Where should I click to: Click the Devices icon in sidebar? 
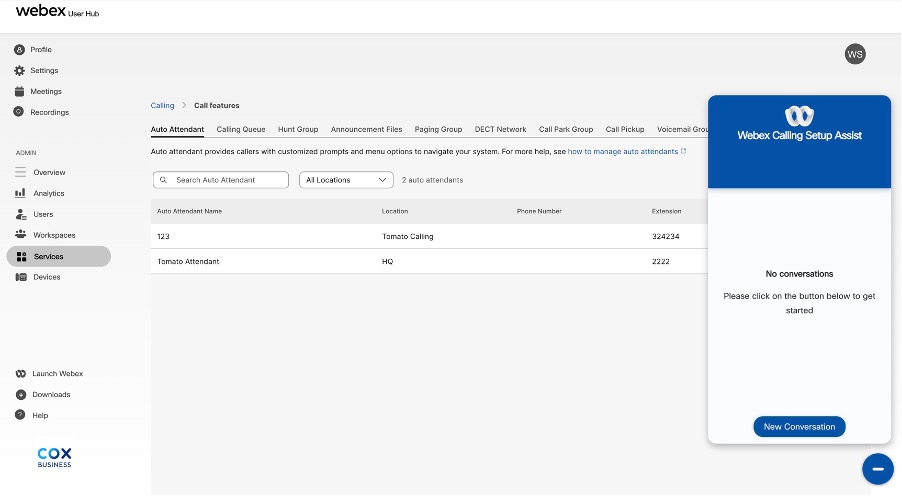[21, 277]
